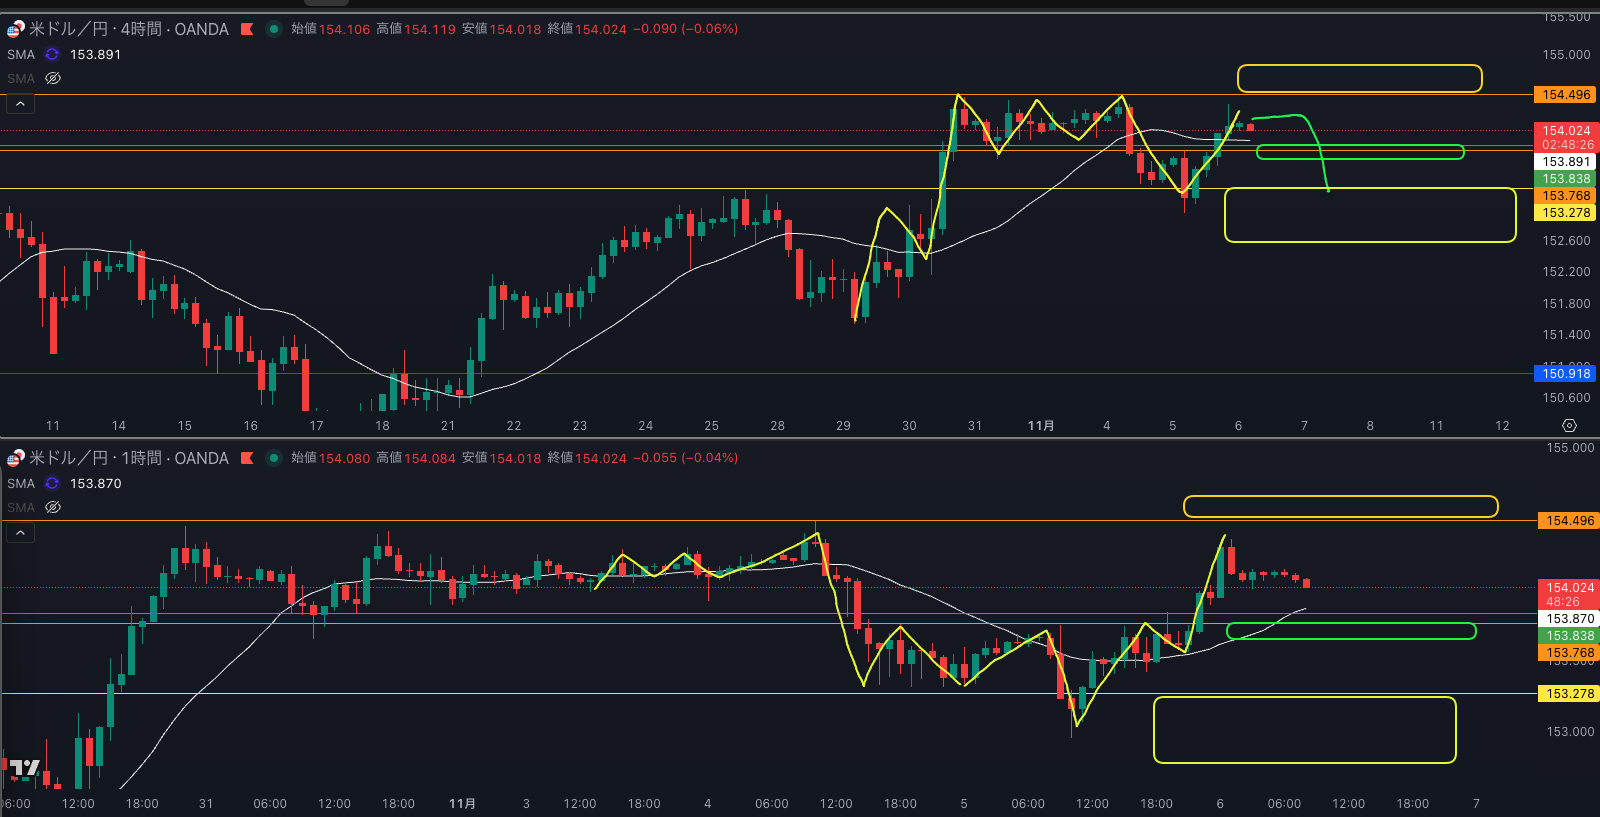Screen dimensions: 1600x817
Task: Open the 4-hour USD/JPY symbol title
Action: (128, 29)
